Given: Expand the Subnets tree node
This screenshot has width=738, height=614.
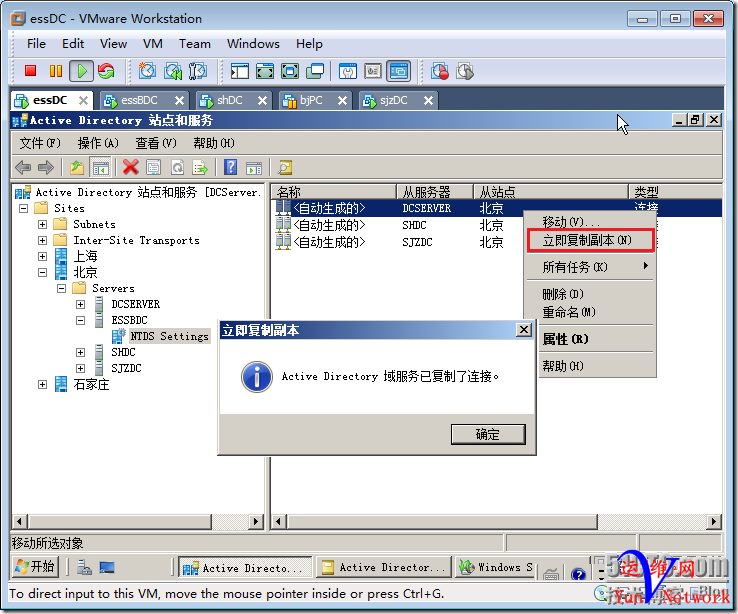Looking at the screenshot, I should tap(42, 224).
